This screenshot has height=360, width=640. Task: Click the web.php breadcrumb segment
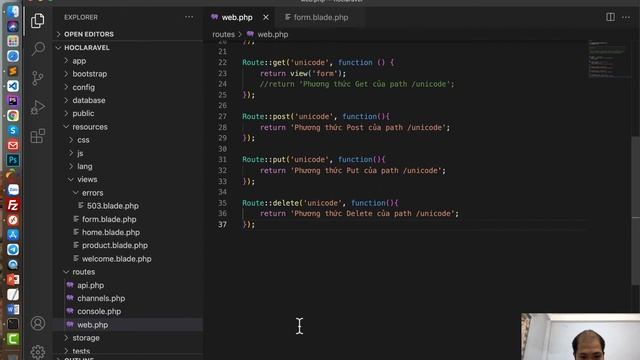(x=268, y=35)
